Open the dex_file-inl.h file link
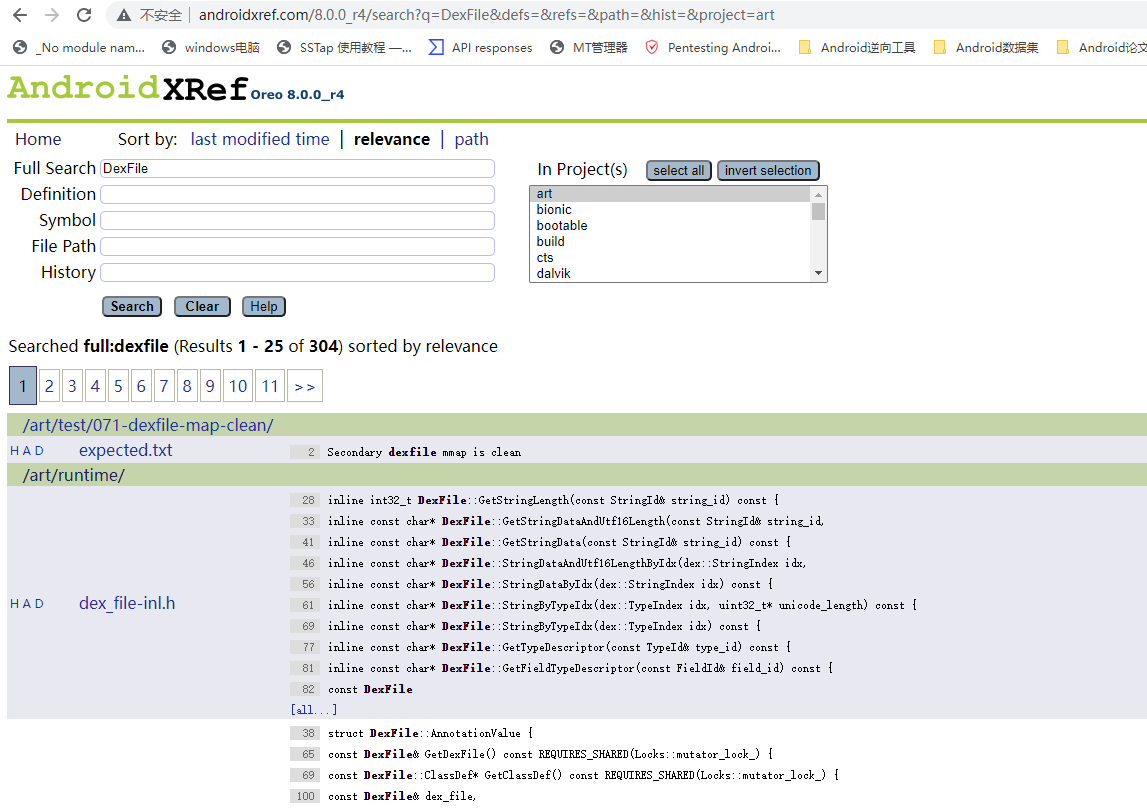Screen dimensions: 1147x810 (127, 604)
